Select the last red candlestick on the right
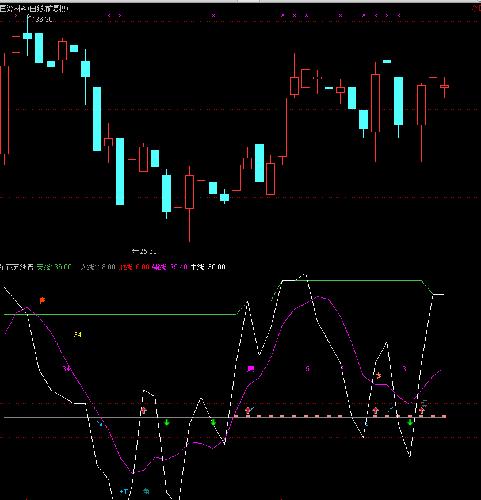Screen dimensions: 481x500 tap(444, 87)
